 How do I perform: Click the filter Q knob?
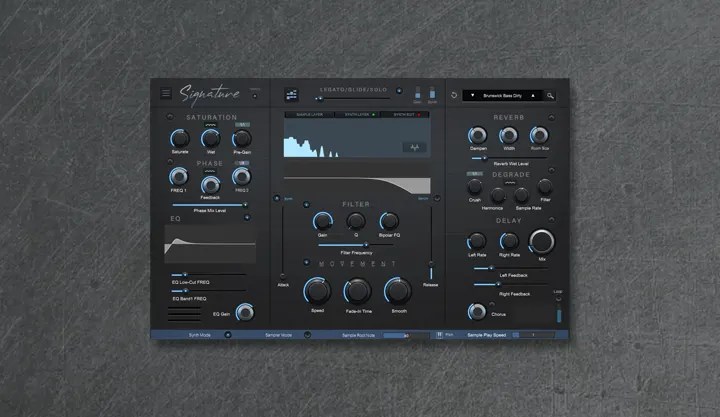tap(356, 221)
